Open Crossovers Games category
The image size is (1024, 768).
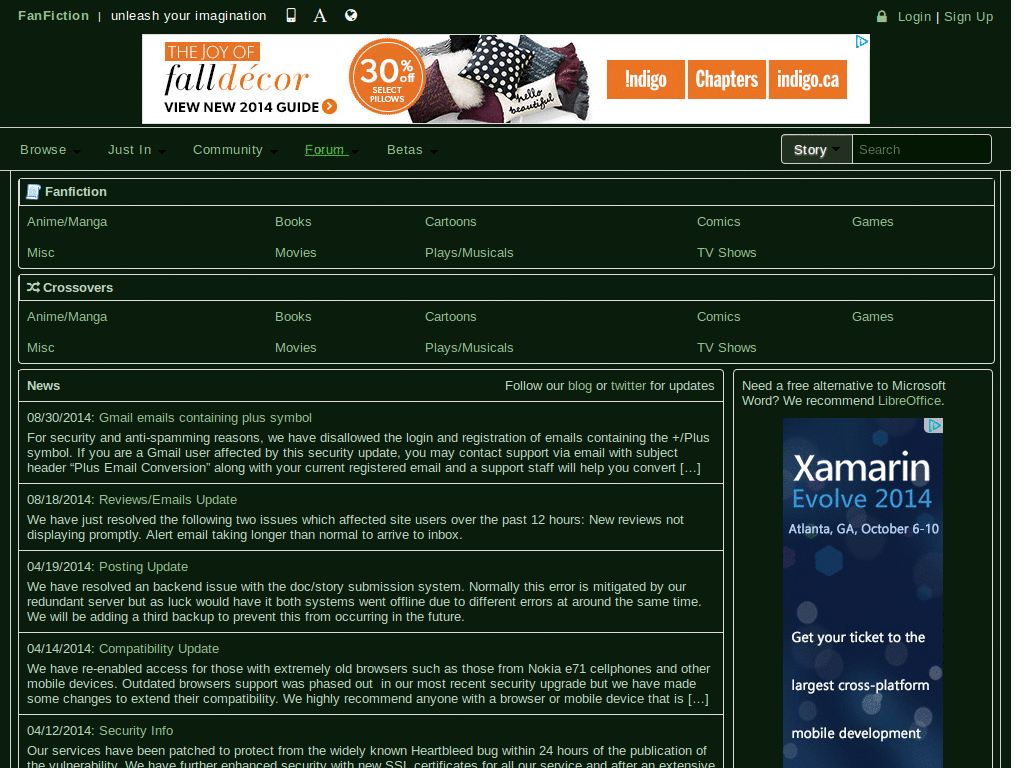pyautogui.click(x=872, y=317)
